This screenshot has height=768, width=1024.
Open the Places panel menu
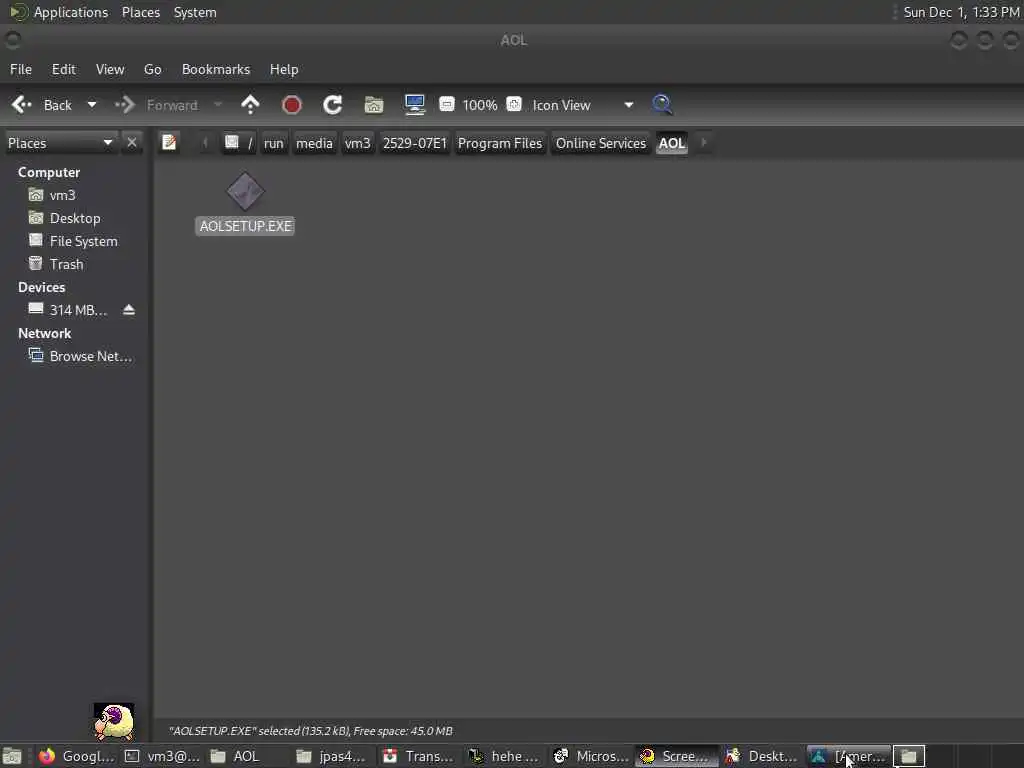click(141, 12)
